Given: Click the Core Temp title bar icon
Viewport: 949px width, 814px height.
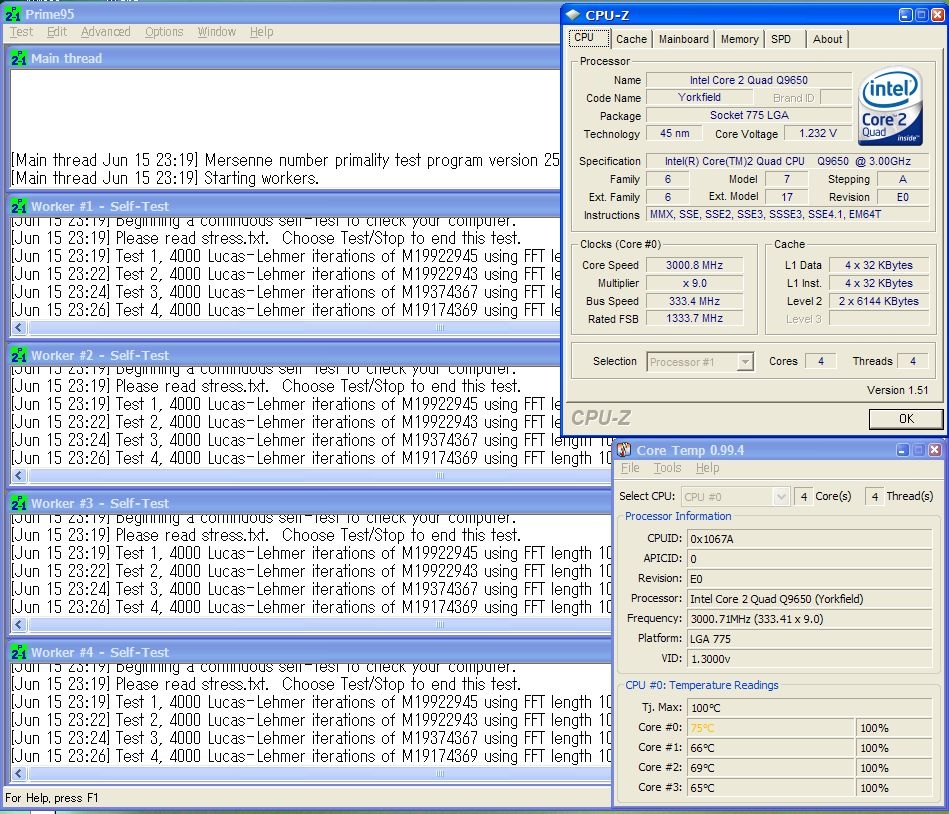Looking at the screenshot, I should pyautogui.click(x=624, y=450).
